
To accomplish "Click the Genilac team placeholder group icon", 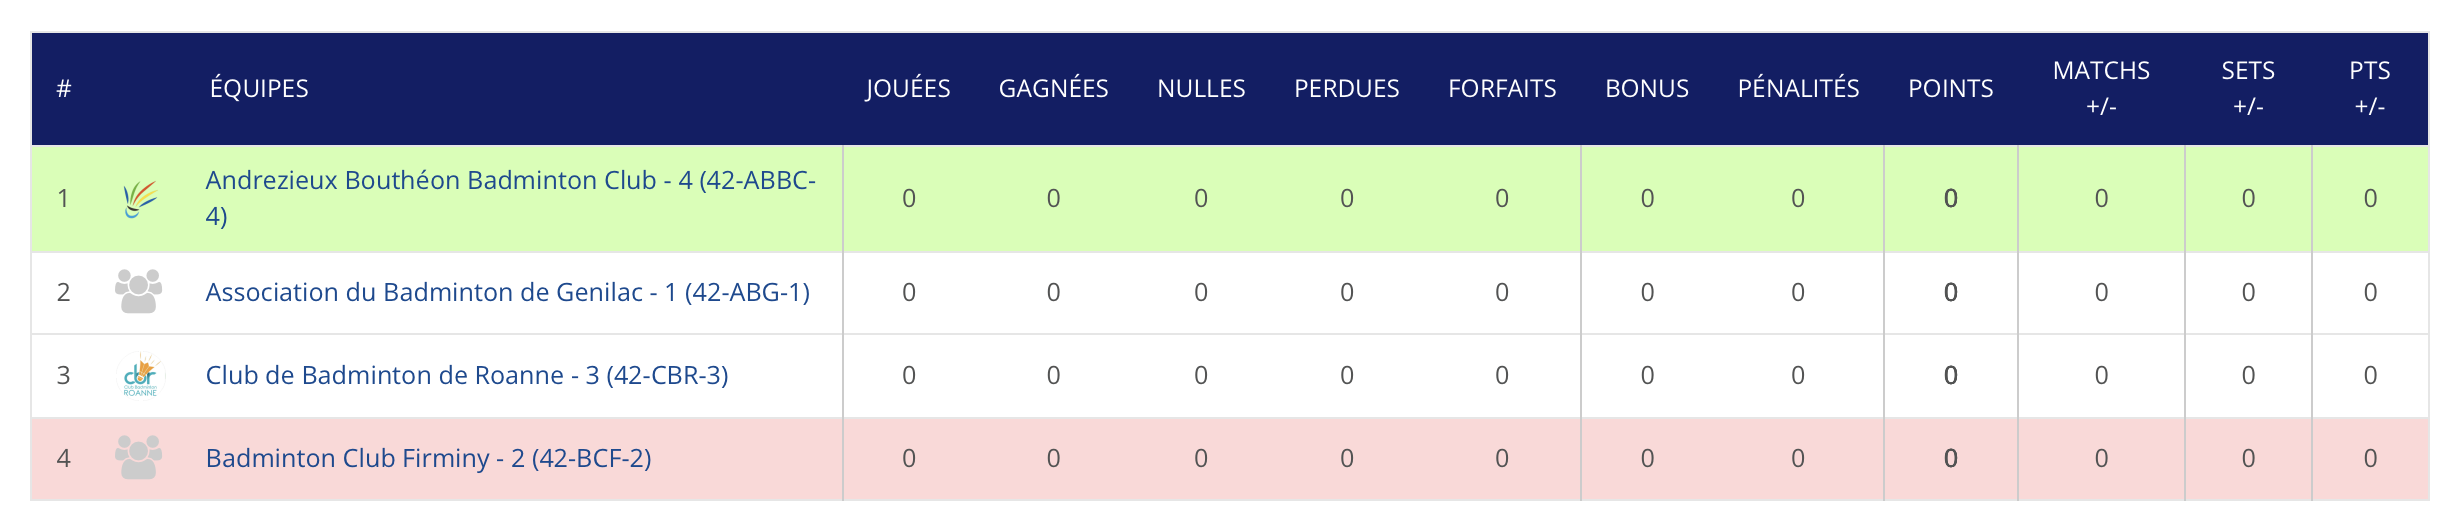I will [139, 291].
